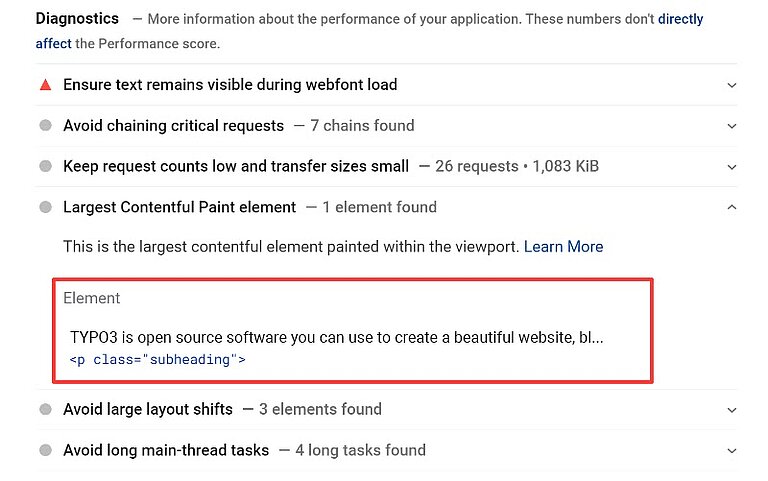Screen dimensions: 768x481
Task: Click gray circle beside Avoid large layout shifts
Action: (x=45, y=410)
